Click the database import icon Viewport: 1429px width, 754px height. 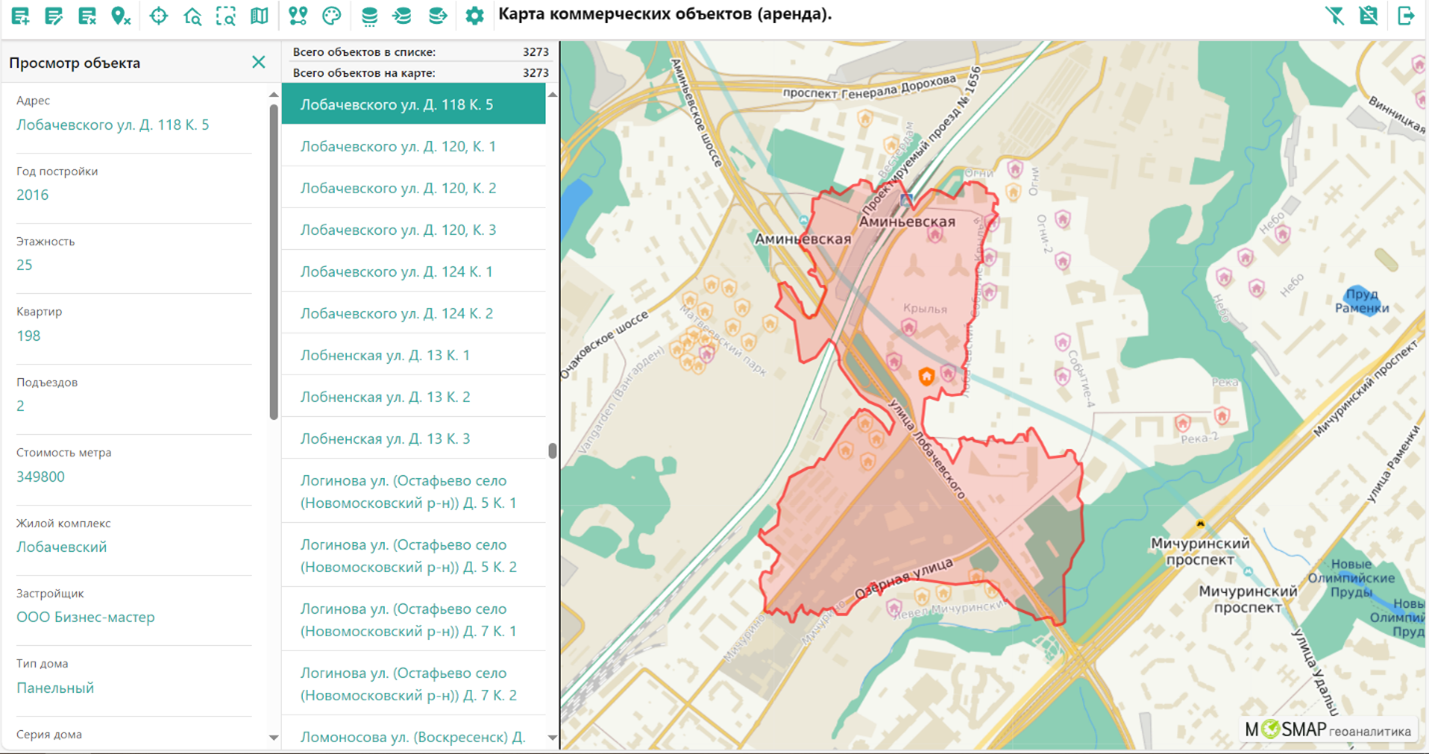pos(402,16)
